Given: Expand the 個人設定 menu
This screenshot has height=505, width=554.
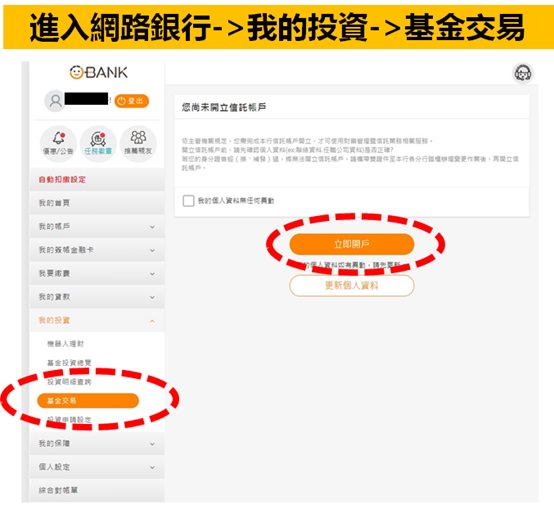Looking at the screenshot, I should tap(97, 467).
